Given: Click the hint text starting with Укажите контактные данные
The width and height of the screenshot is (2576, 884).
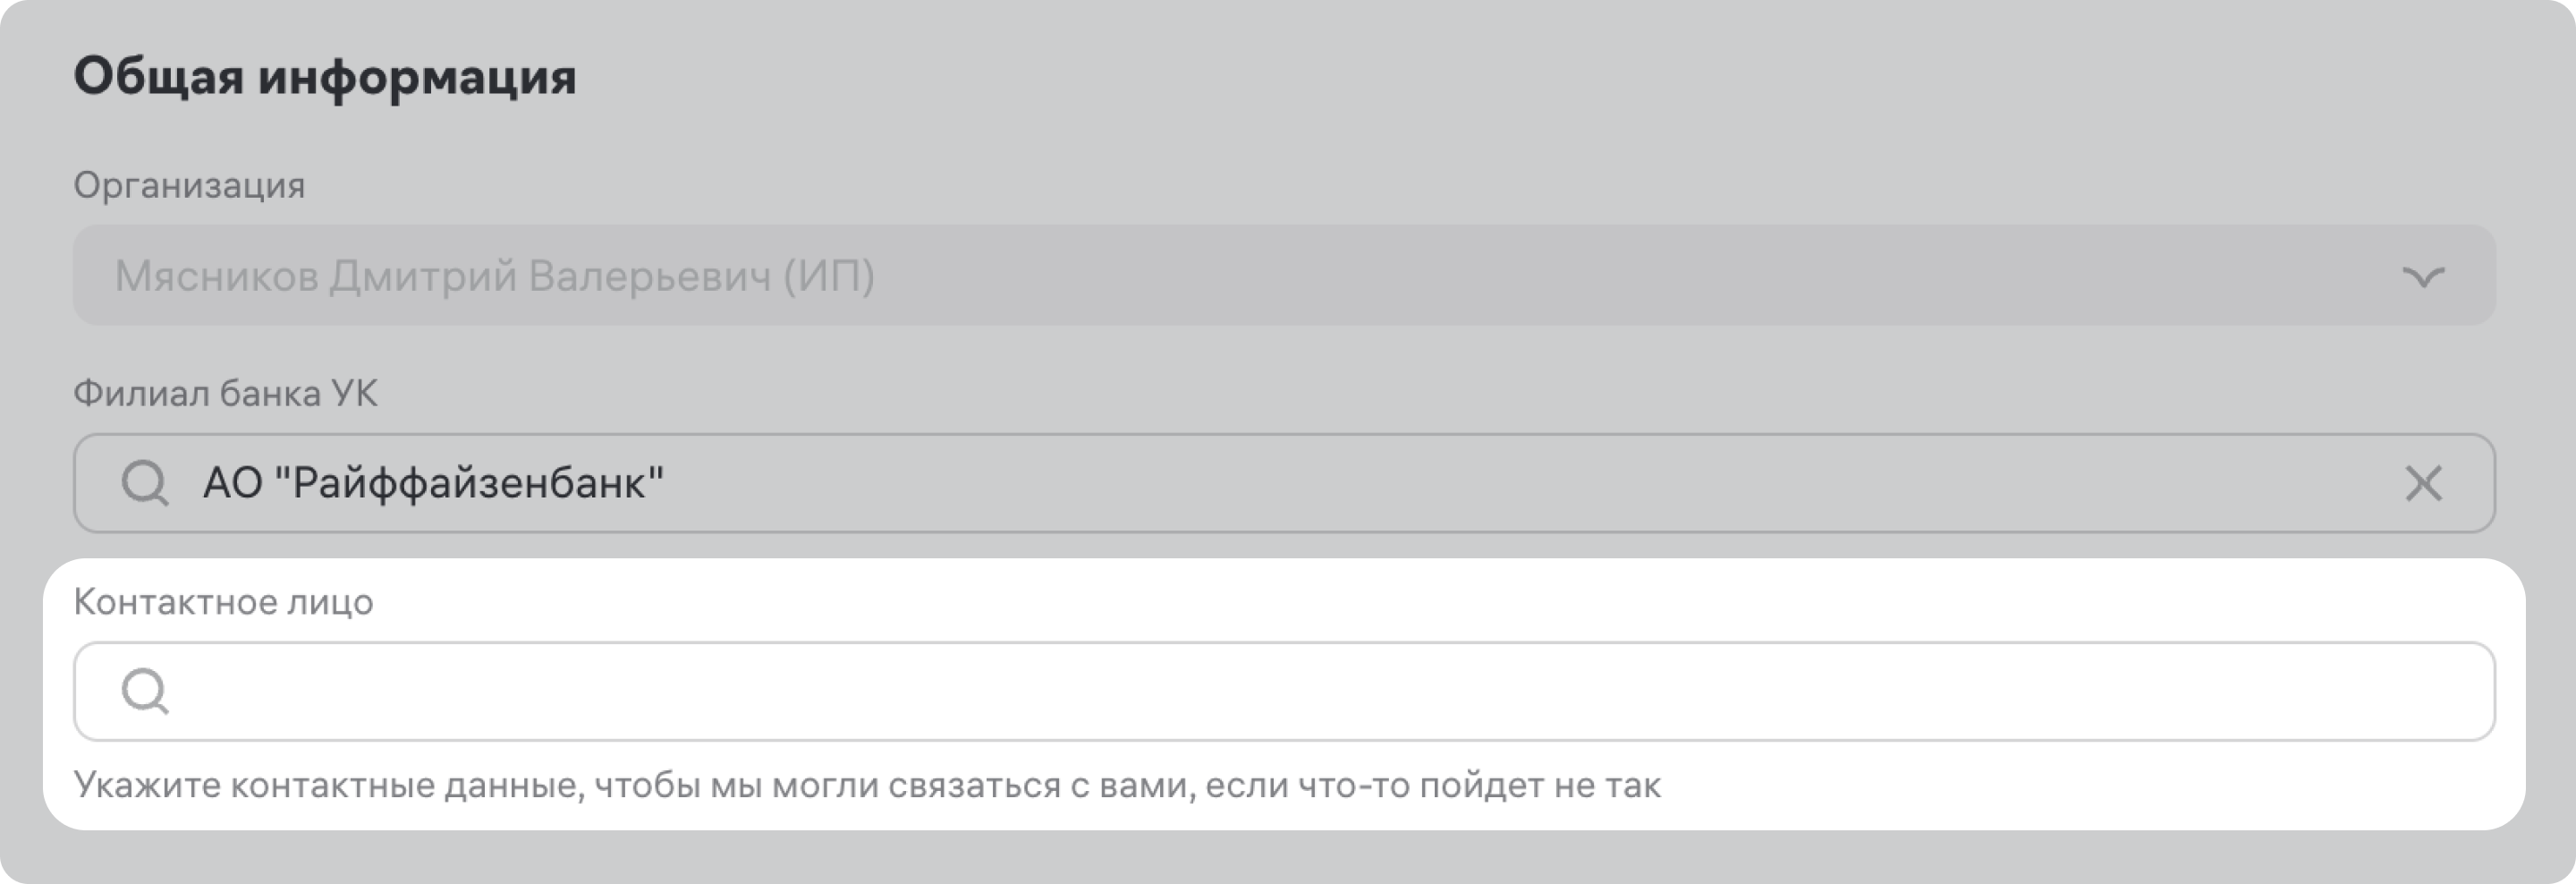Looking at the screenshot, I should coord(867,786).
